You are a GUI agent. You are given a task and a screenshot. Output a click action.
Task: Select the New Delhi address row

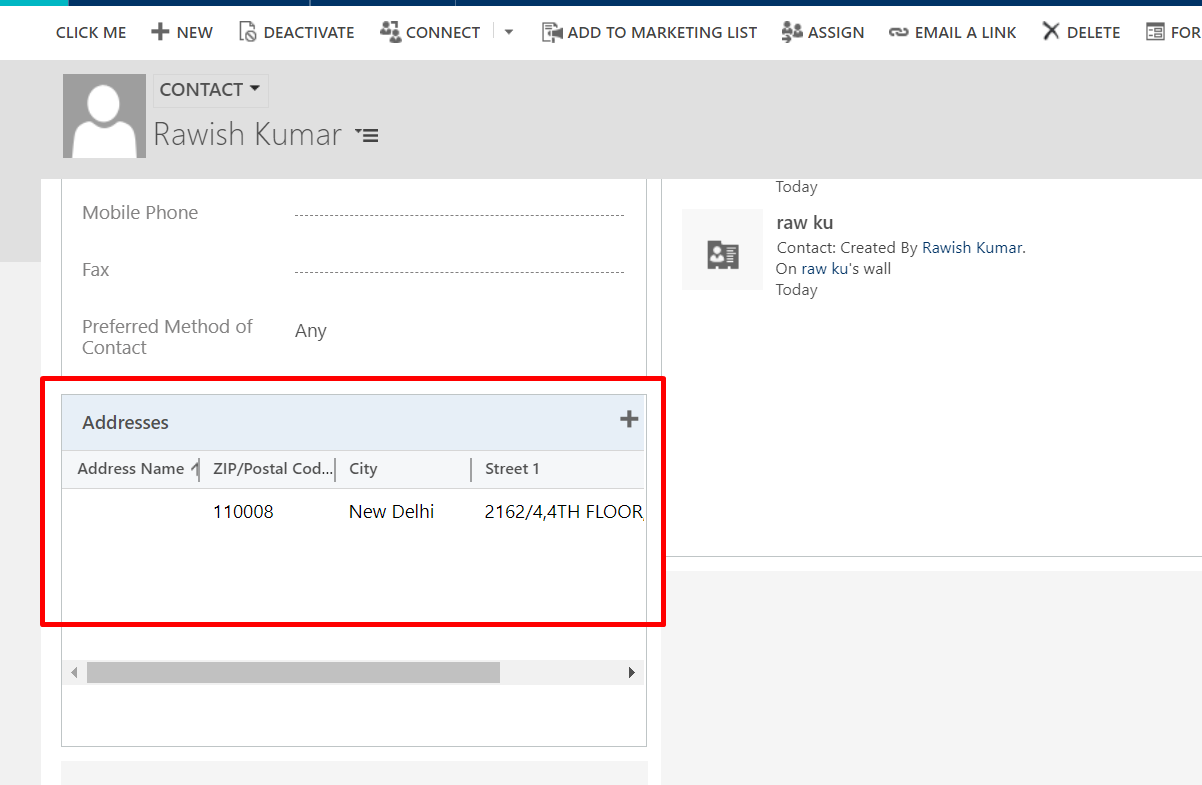391,512
